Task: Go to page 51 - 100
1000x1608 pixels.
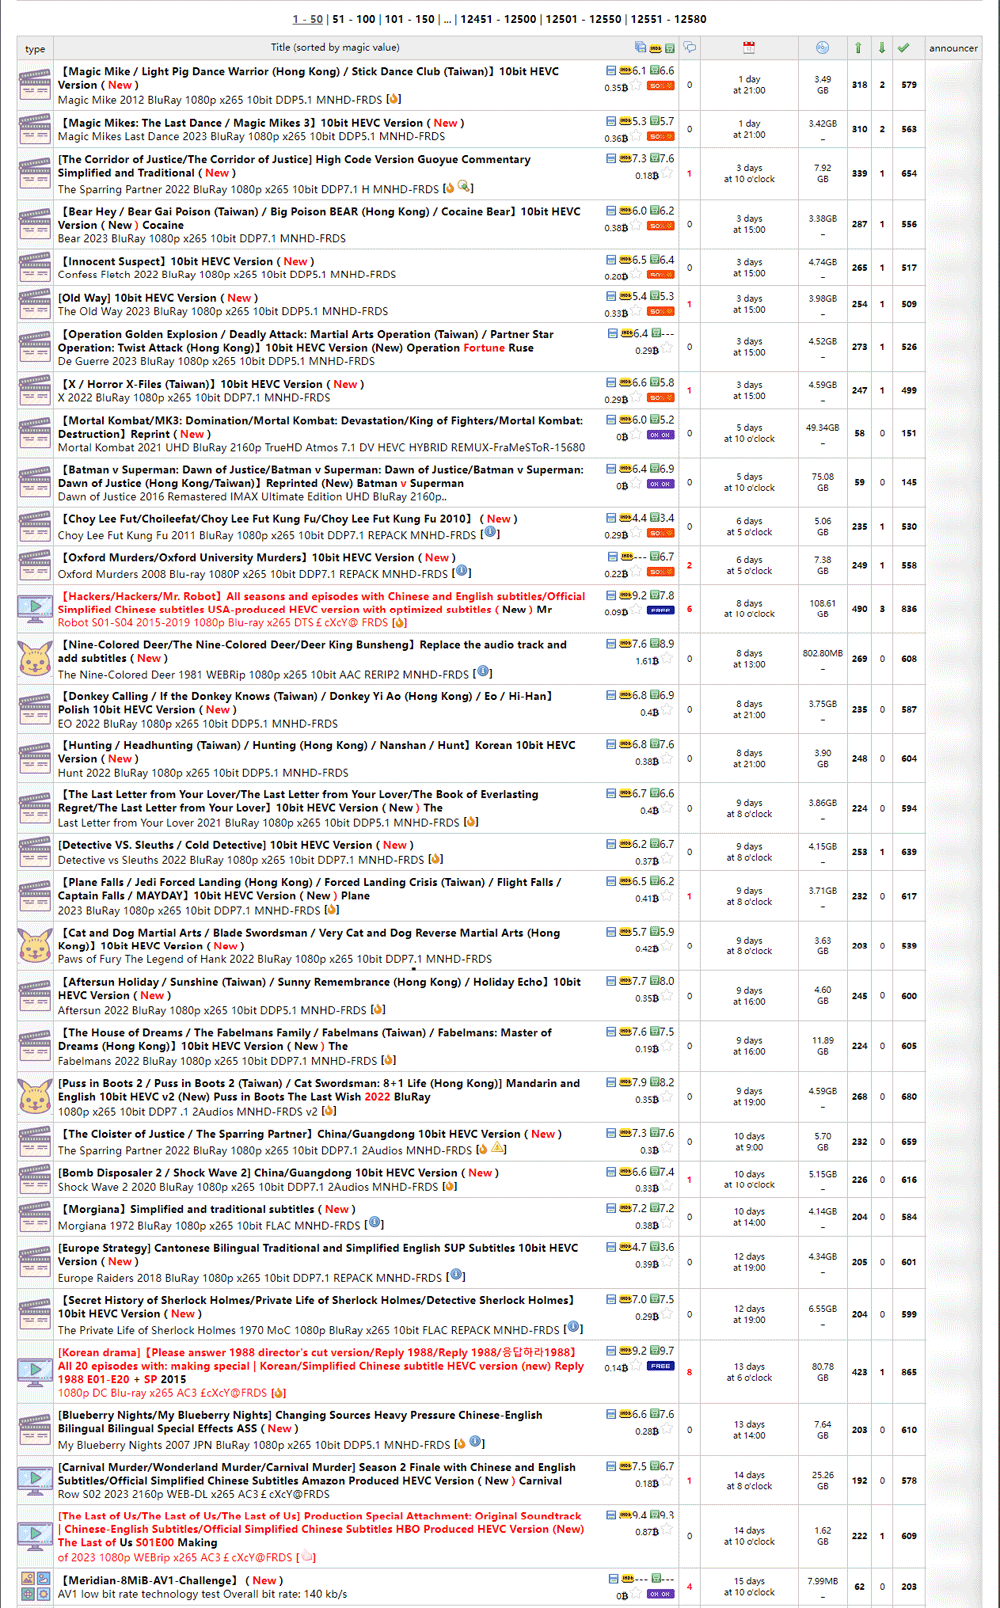Action: point(354,19)
